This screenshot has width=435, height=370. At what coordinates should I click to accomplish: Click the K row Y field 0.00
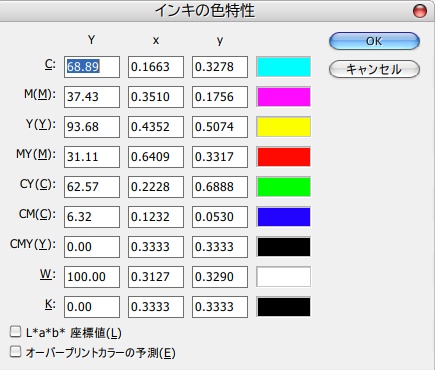pos(92,307)
